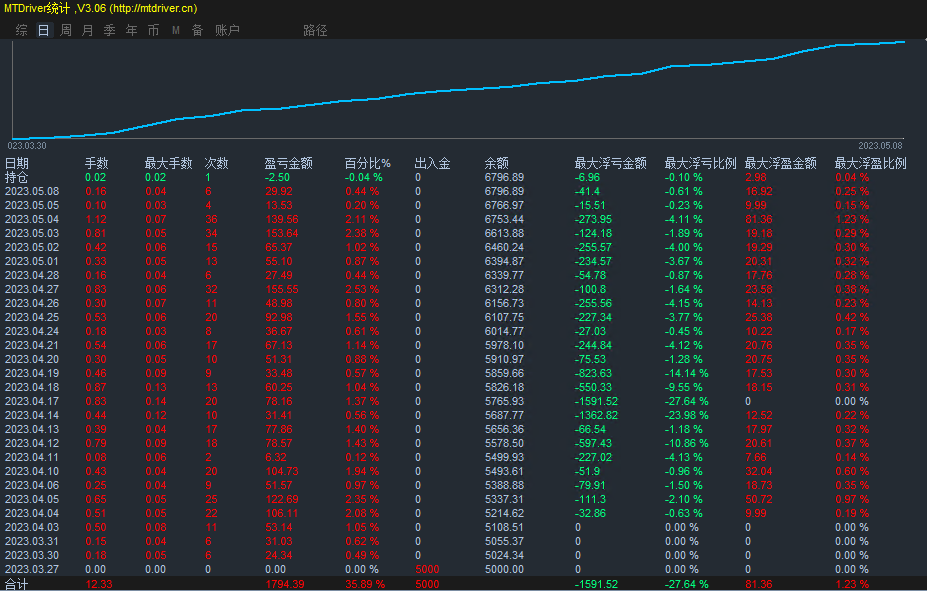The width and height of the screenshot is (927, 591).
Task: Click profit 122.69 on 2023.04.05
Action: [x=281, y=499]
